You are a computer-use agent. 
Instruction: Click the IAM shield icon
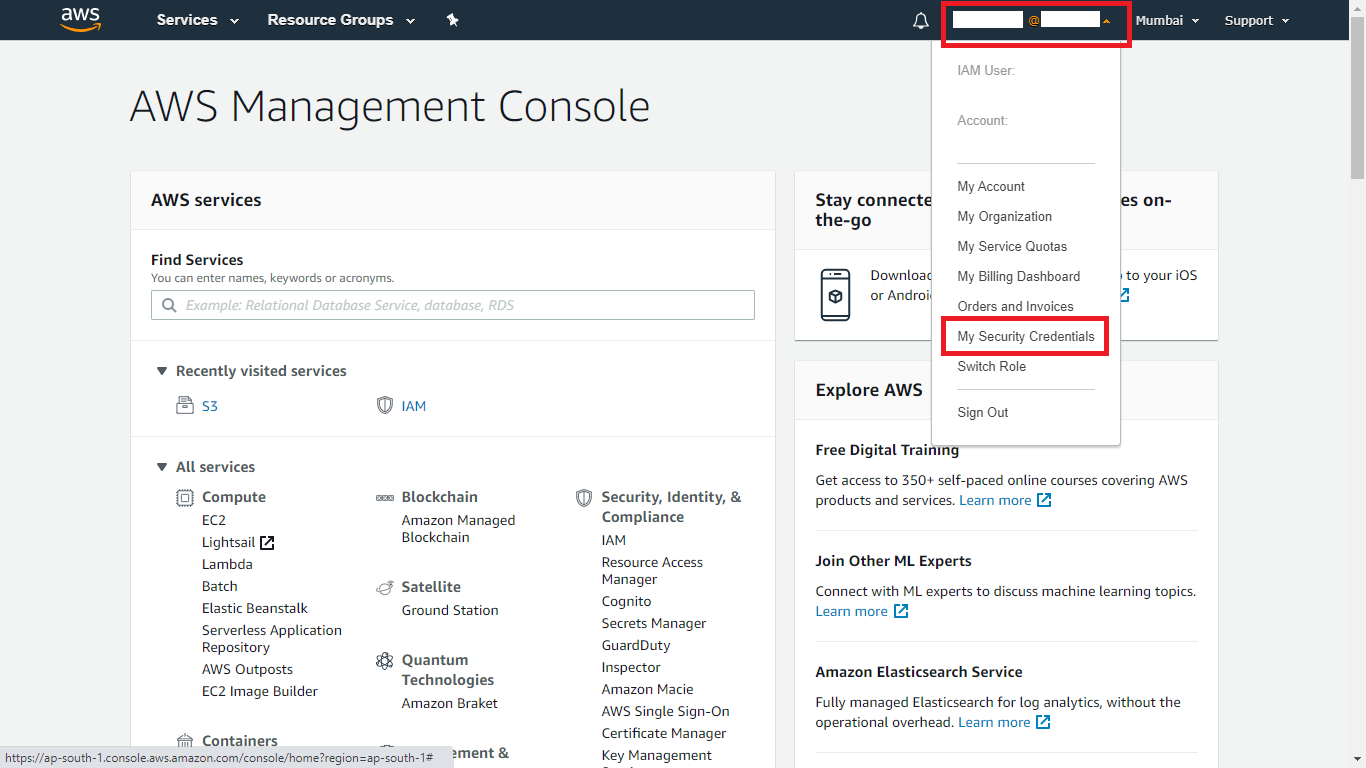coord(384,405)
